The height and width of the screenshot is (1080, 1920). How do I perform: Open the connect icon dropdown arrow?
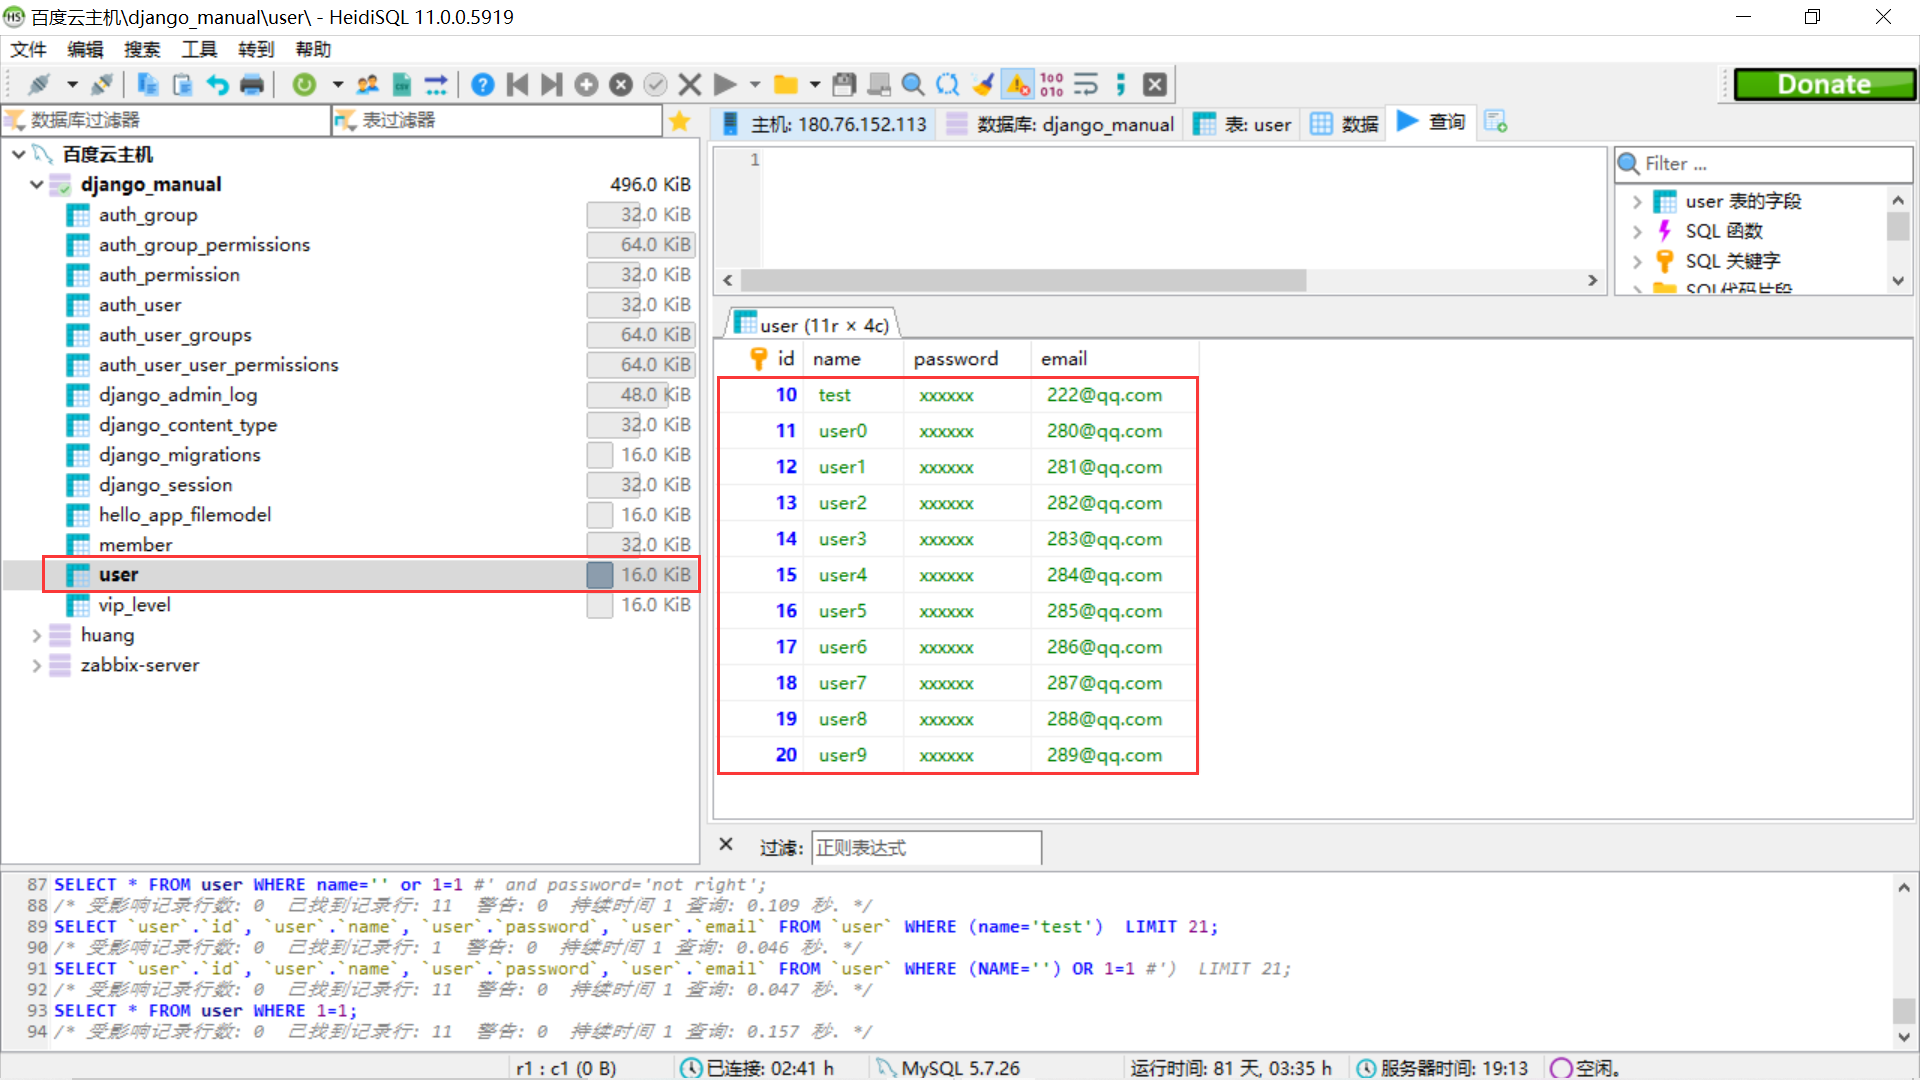(72, 85)
